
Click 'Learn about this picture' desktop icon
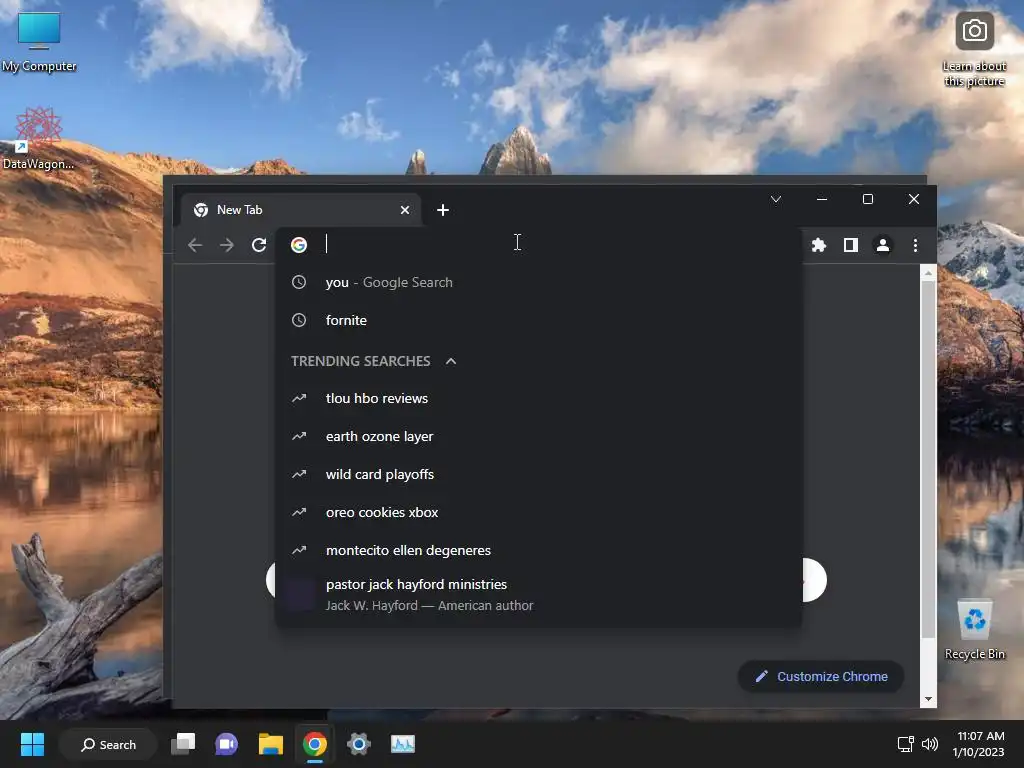tap(974, 50)
